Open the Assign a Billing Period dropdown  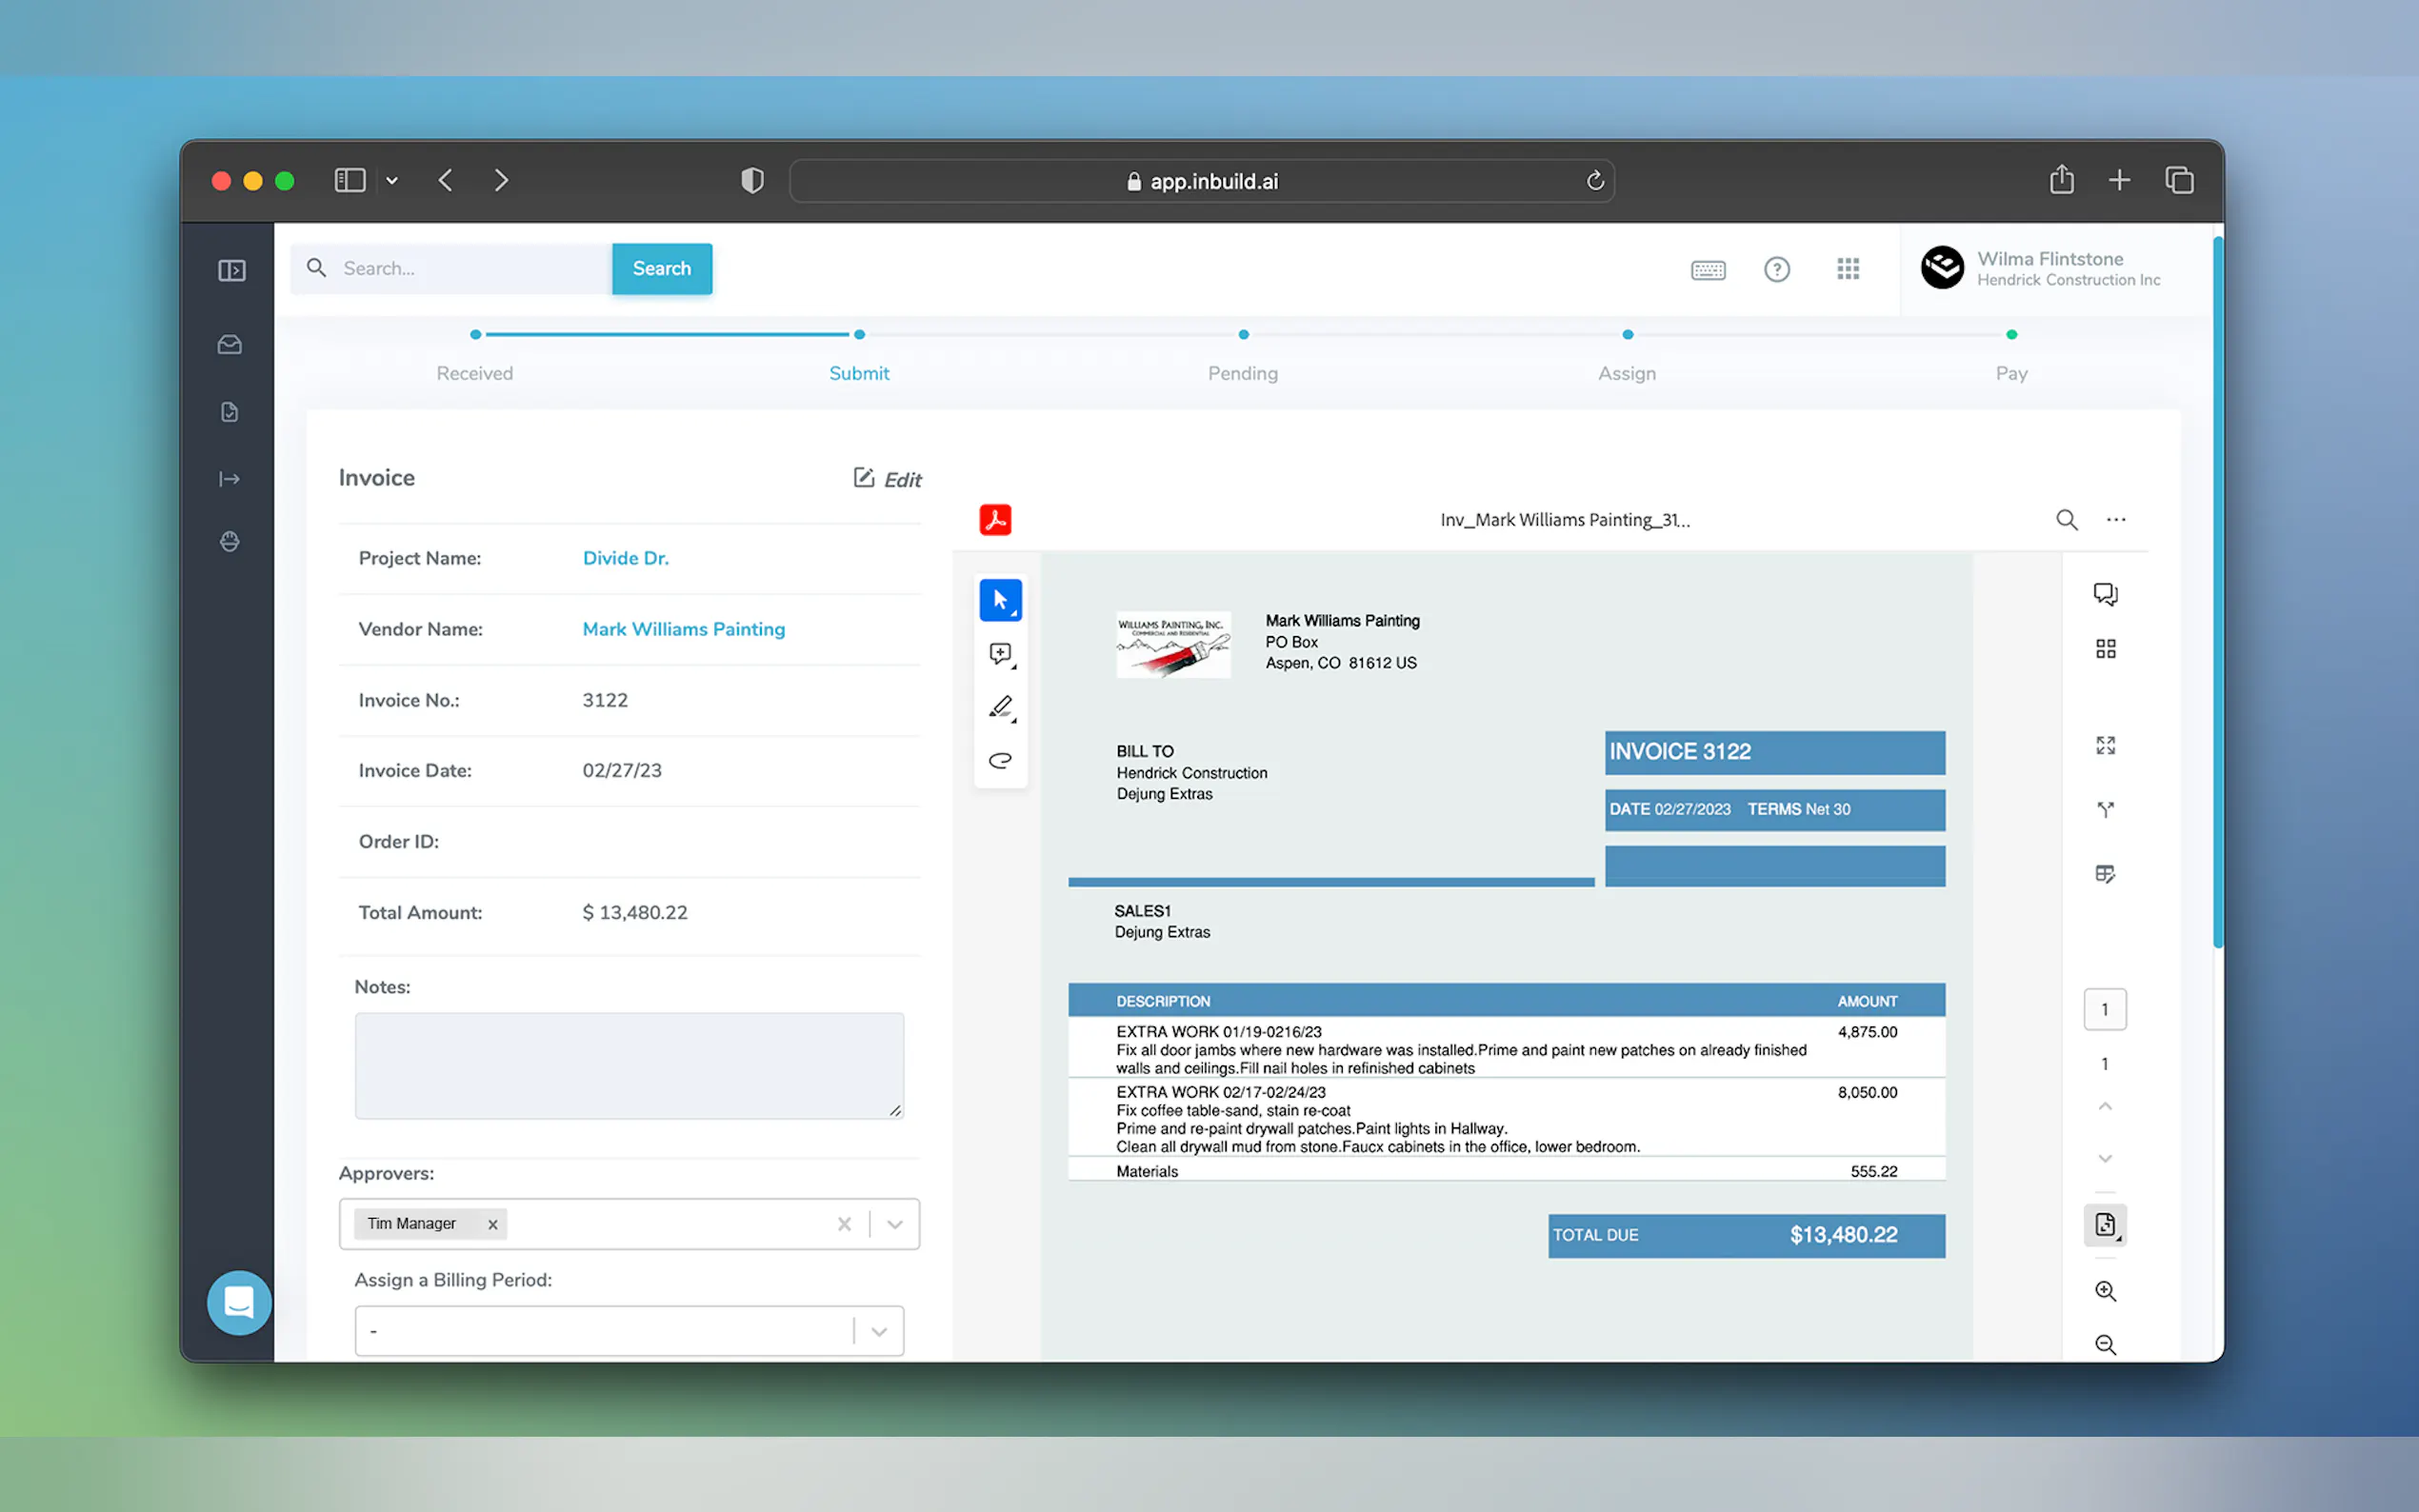pyautogui.click(x=879, y=1331)
